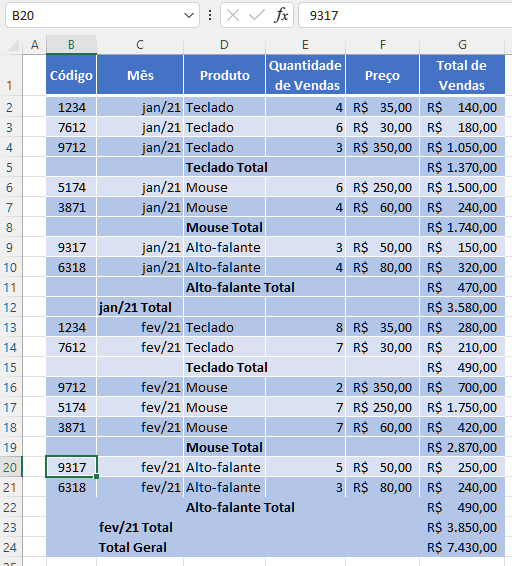Click the fill handle of cell B20

pyautogui.click(x=96, y=476)
